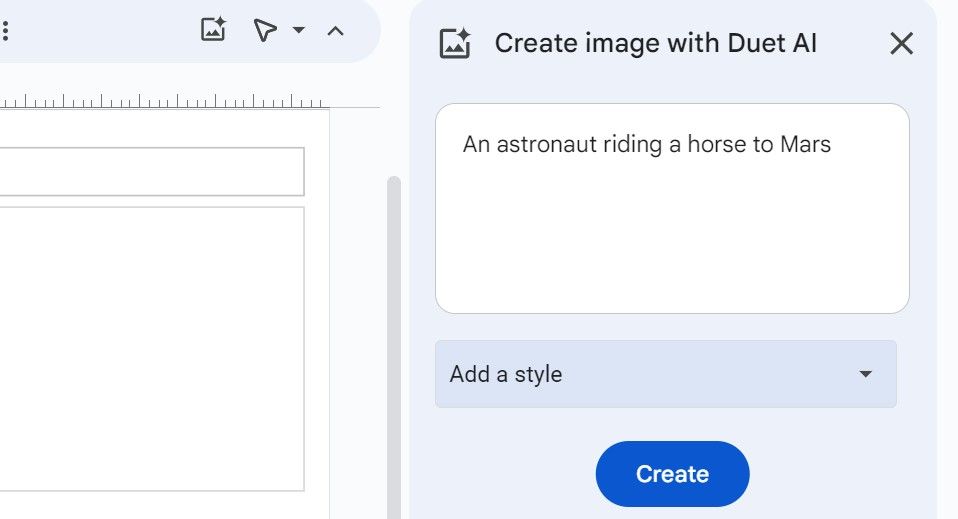The width and height of the screenshot is (958, 519).
Task: Click the Create image with Duet AI heading
Action: [x=655, y=44]
